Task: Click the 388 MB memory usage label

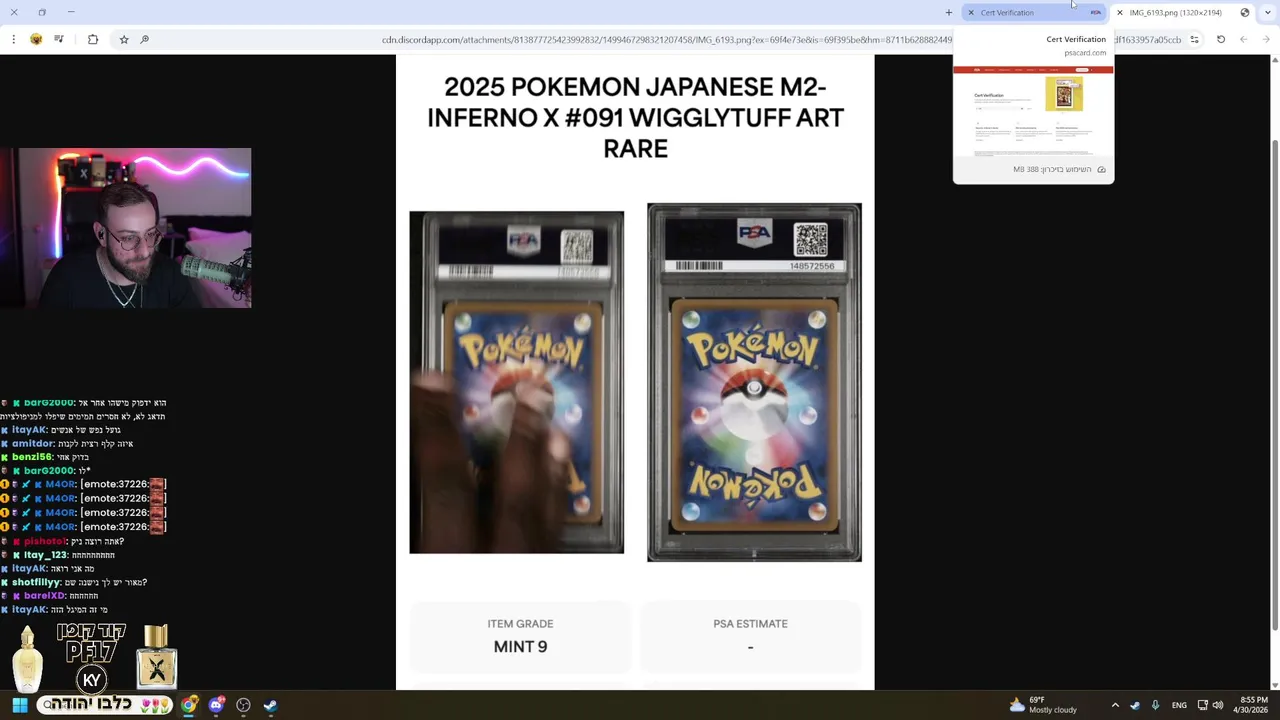Action: tap(1052, 169)
